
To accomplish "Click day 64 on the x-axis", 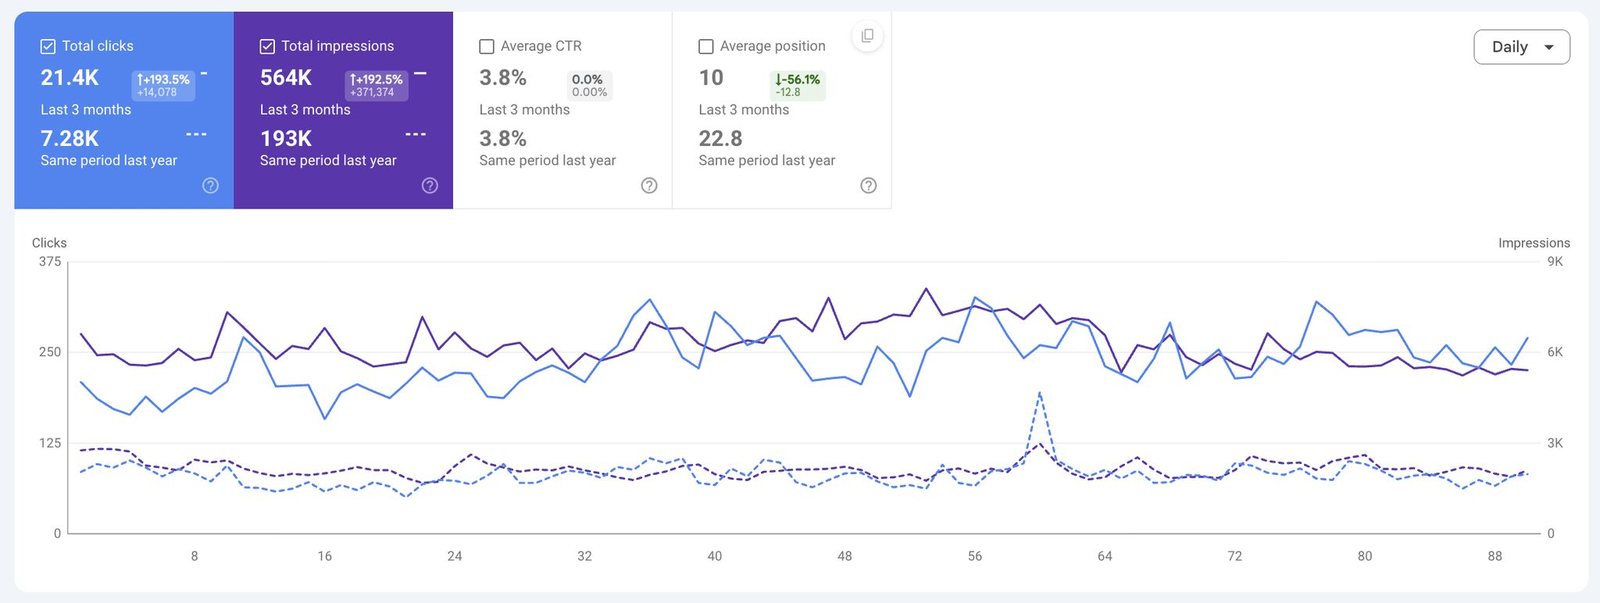I will [1105, 556].
